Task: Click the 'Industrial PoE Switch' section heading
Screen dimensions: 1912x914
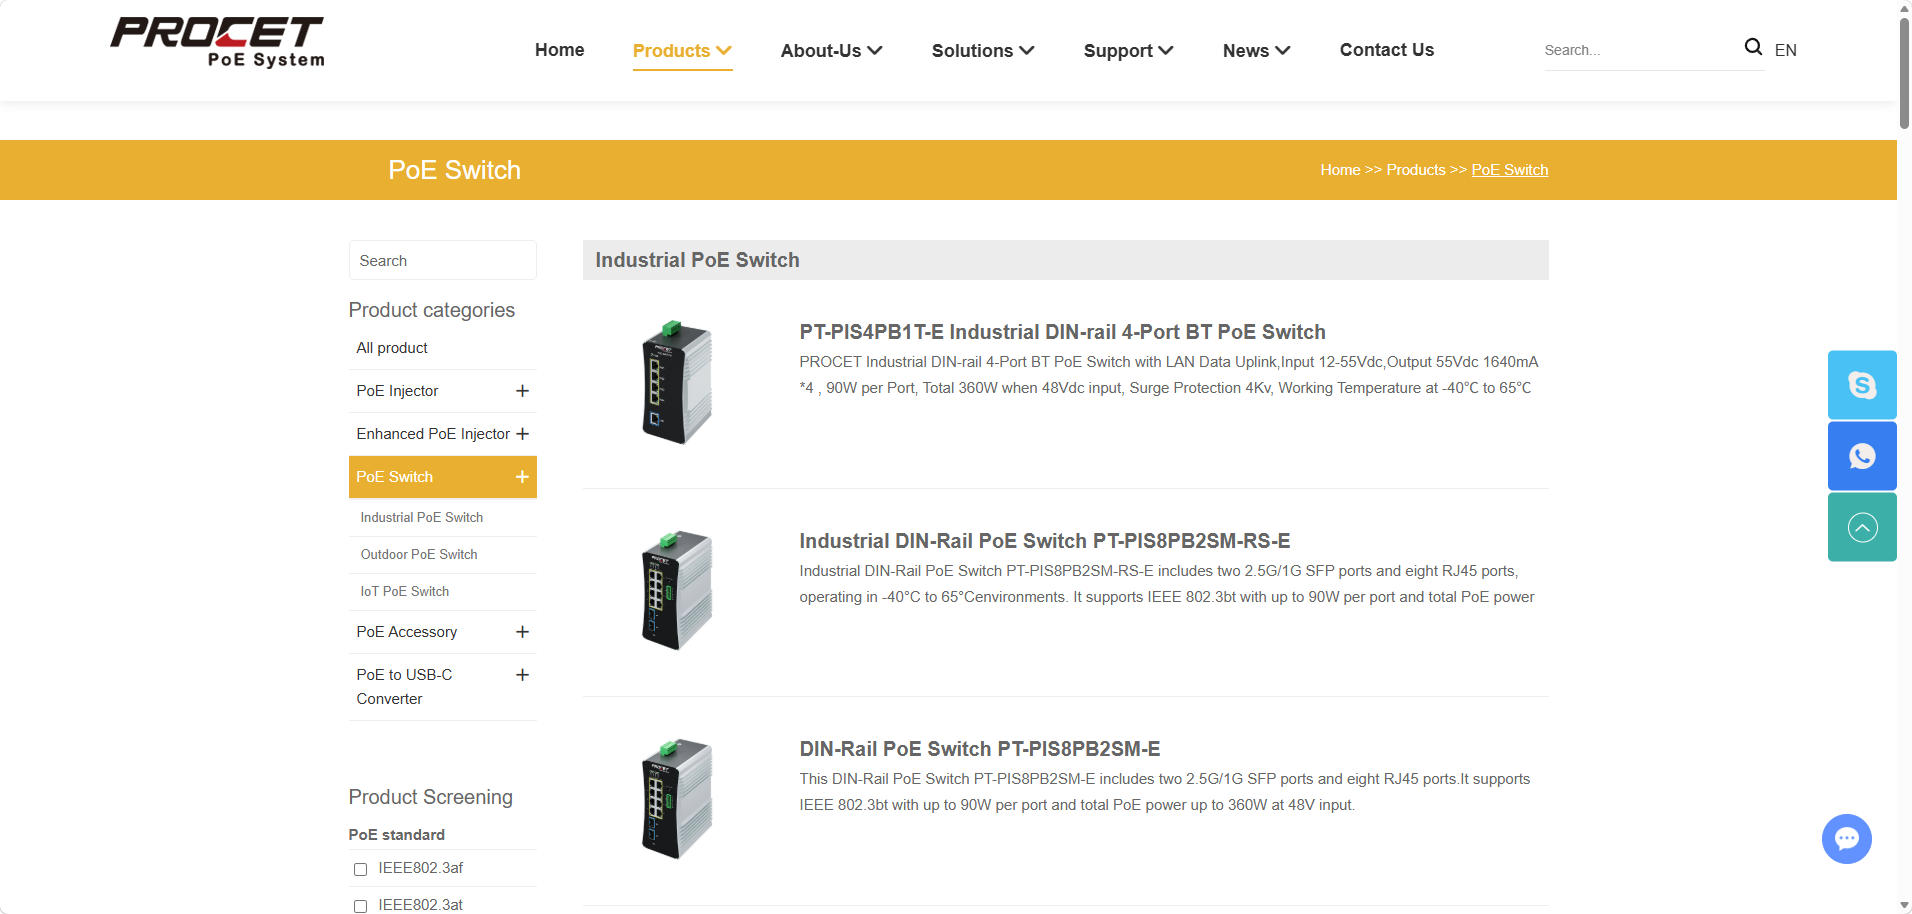Action: [x=697, y=260]
